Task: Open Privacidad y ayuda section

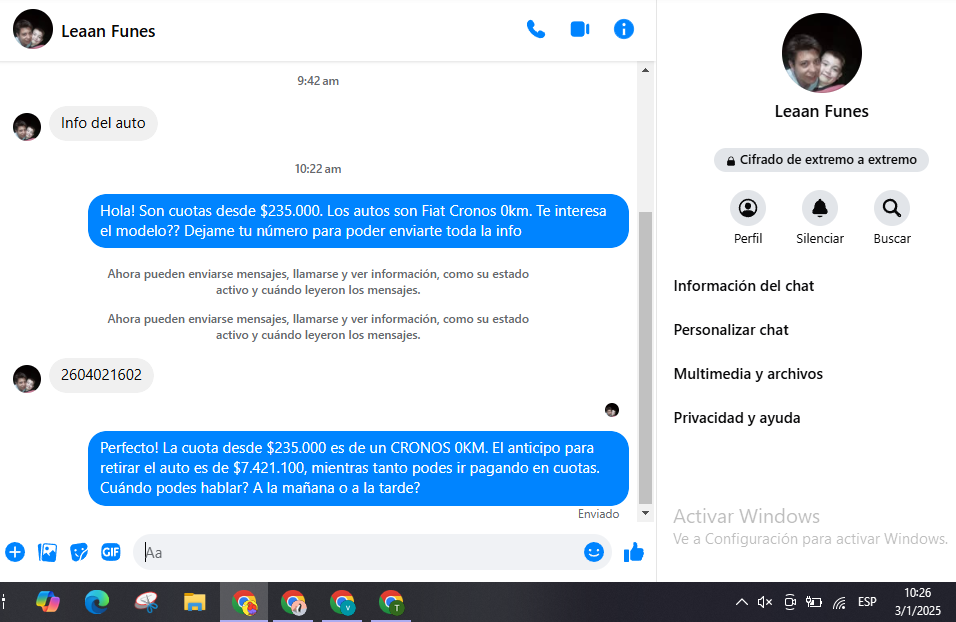Action: [737, 418]
